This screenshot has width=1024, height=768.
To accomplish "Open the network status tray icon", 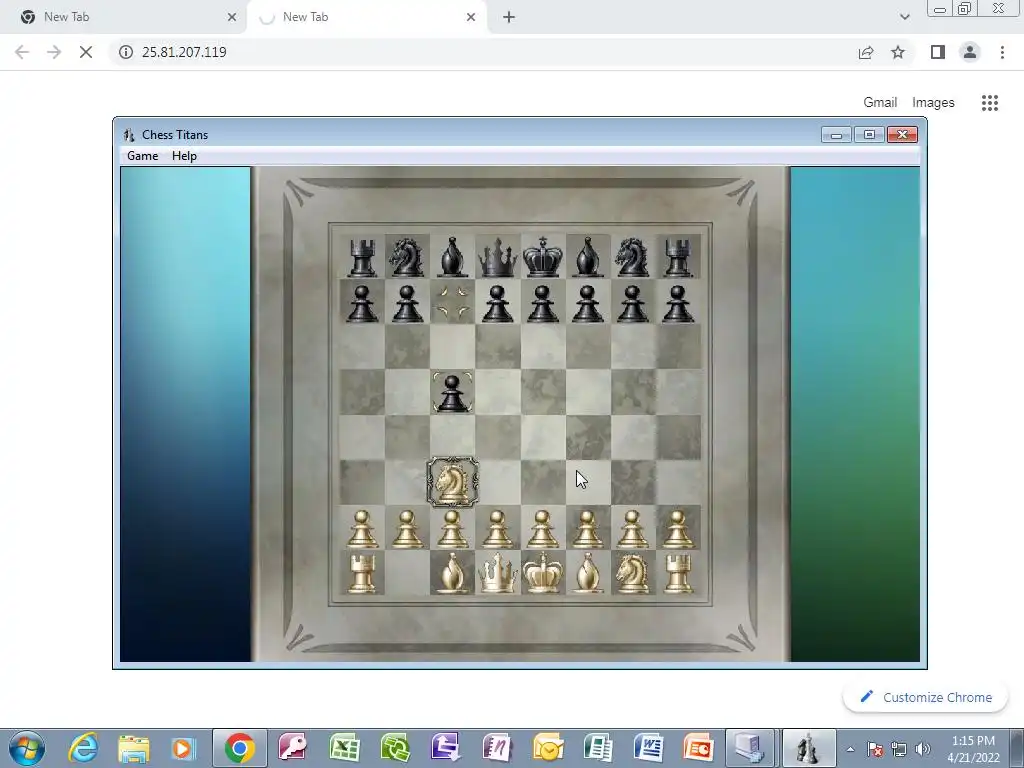I will pos(899,749).
